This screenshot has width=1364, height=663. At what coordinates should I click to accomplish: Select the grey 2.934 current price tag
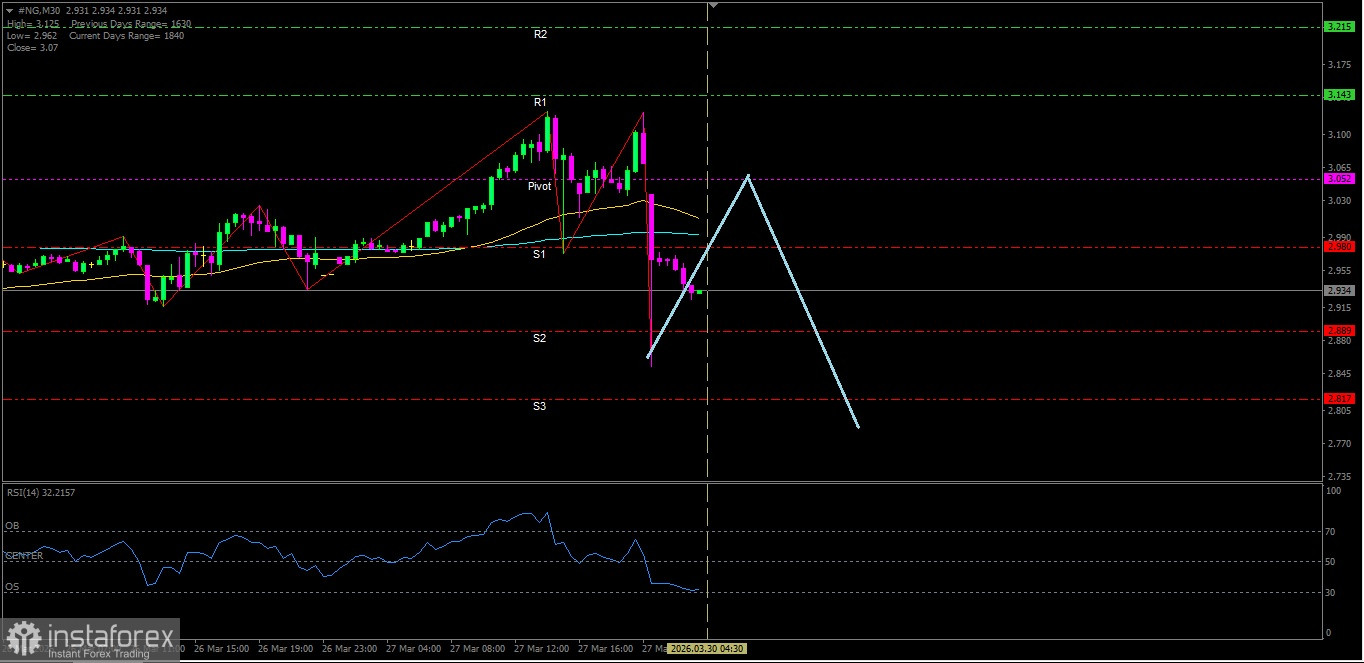(1338, 291)
